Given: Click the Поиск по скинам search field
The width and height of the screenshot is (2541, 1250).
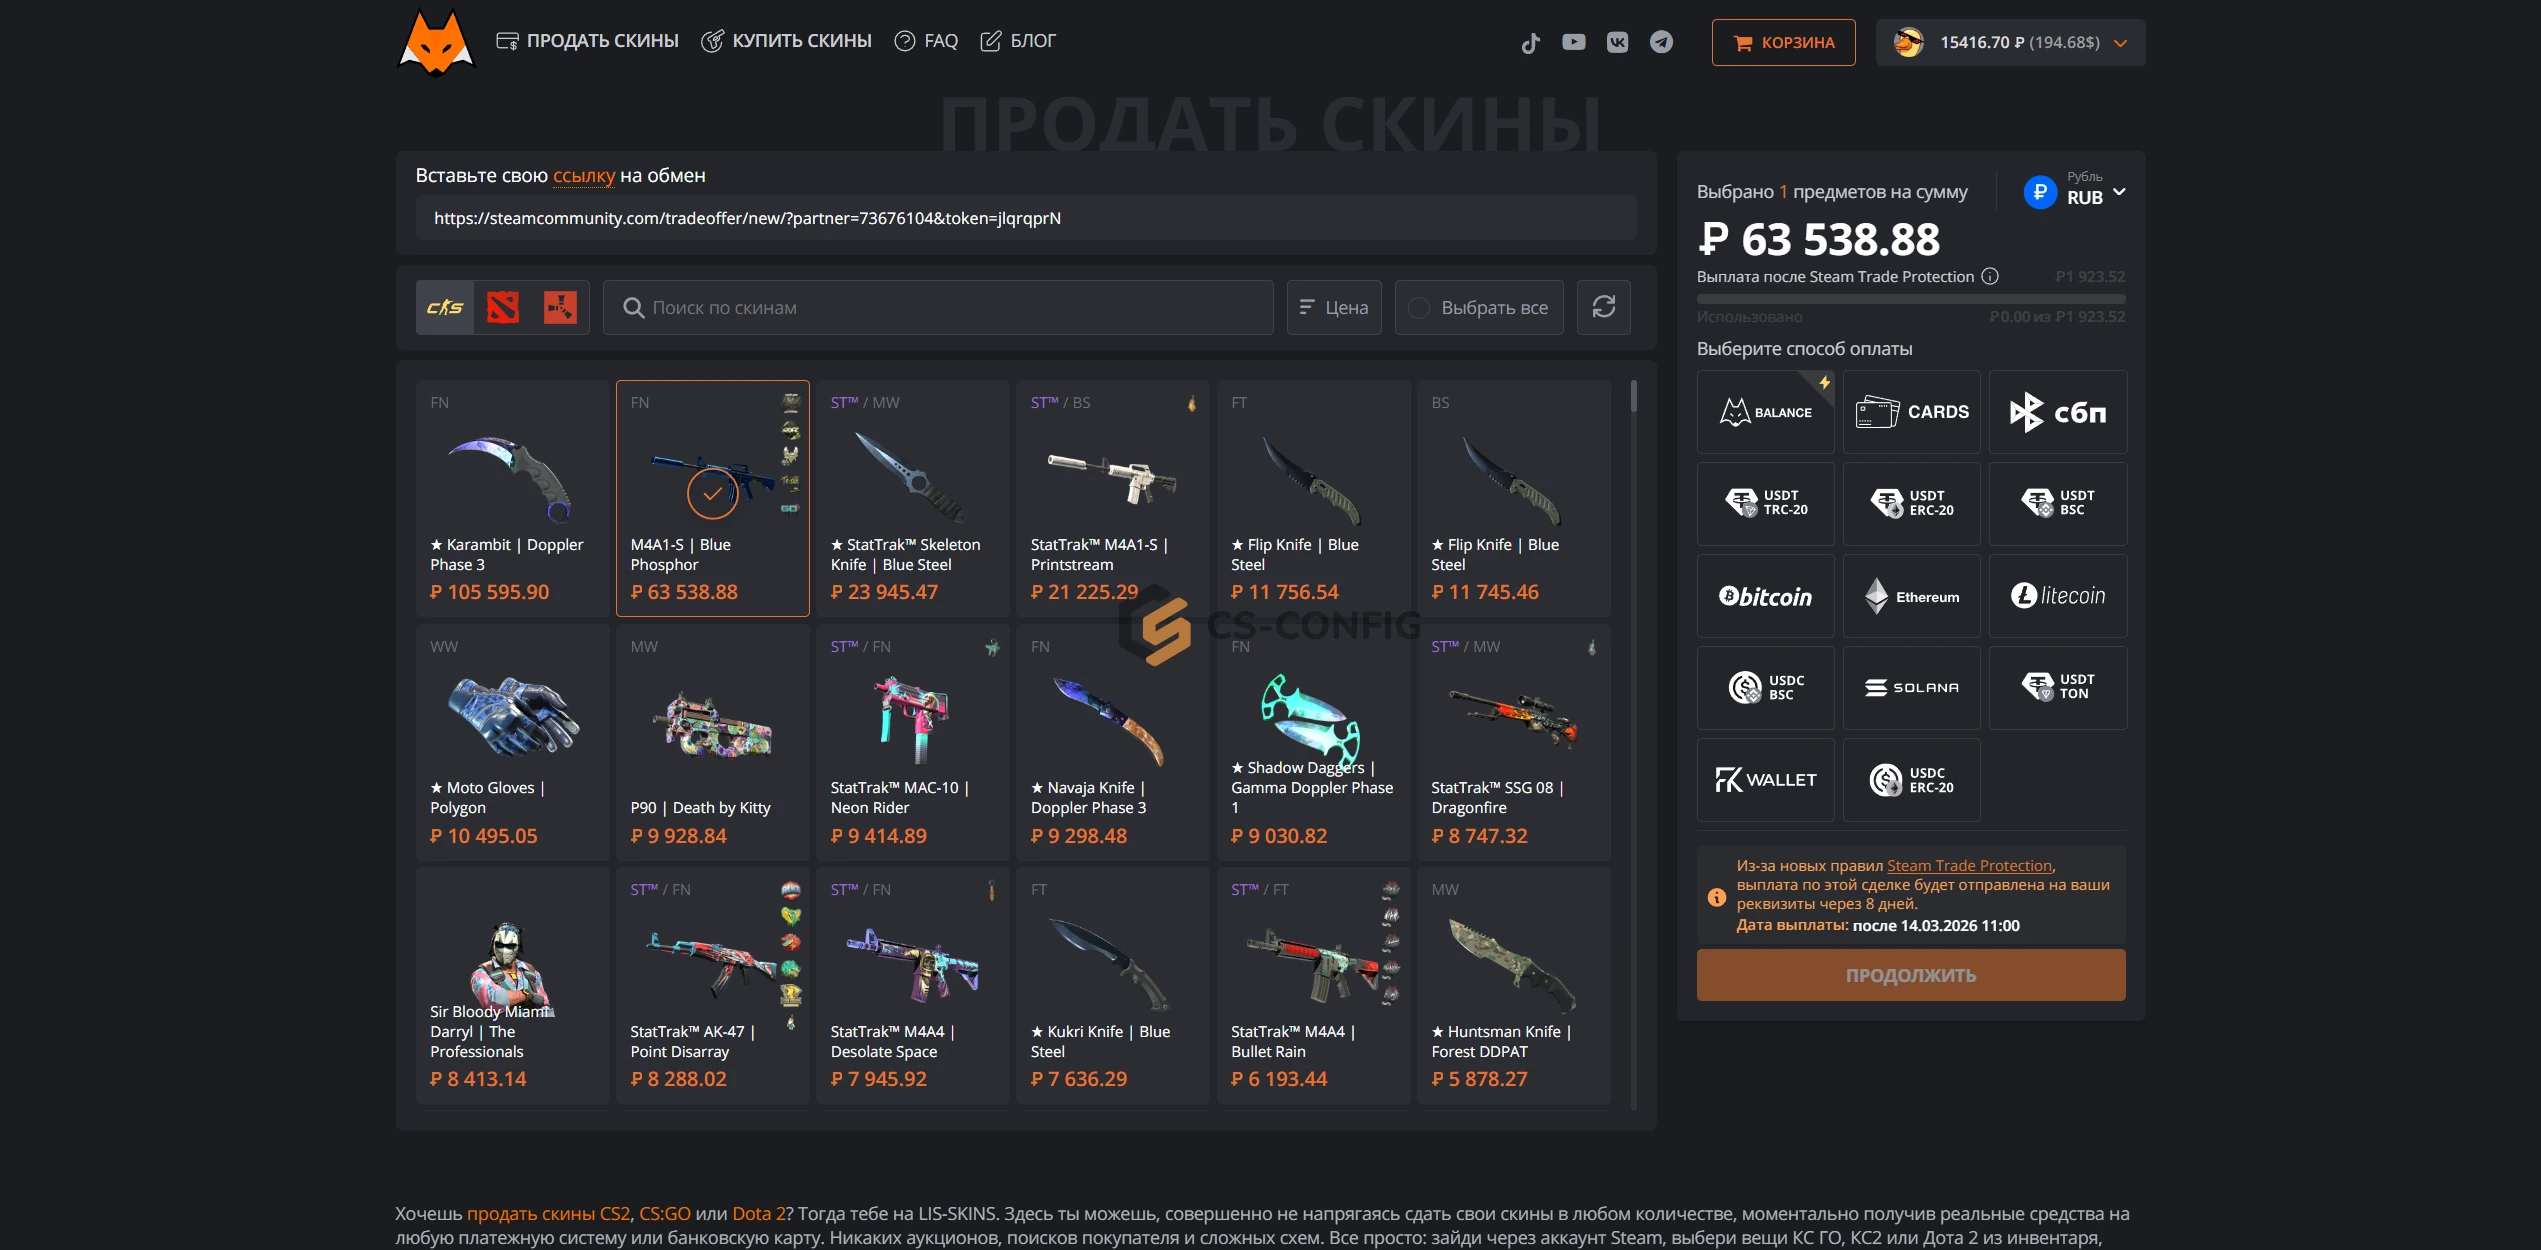Looking at the screenshot, I should [x=937, y=307].
